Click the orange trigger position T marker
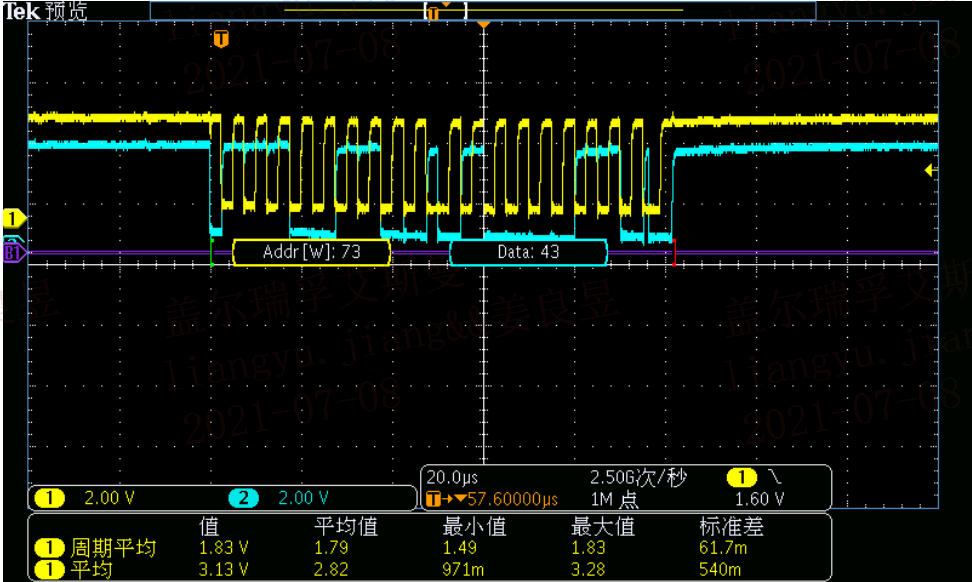The width and height of the screenshot is (972, 582). [221, 40]
